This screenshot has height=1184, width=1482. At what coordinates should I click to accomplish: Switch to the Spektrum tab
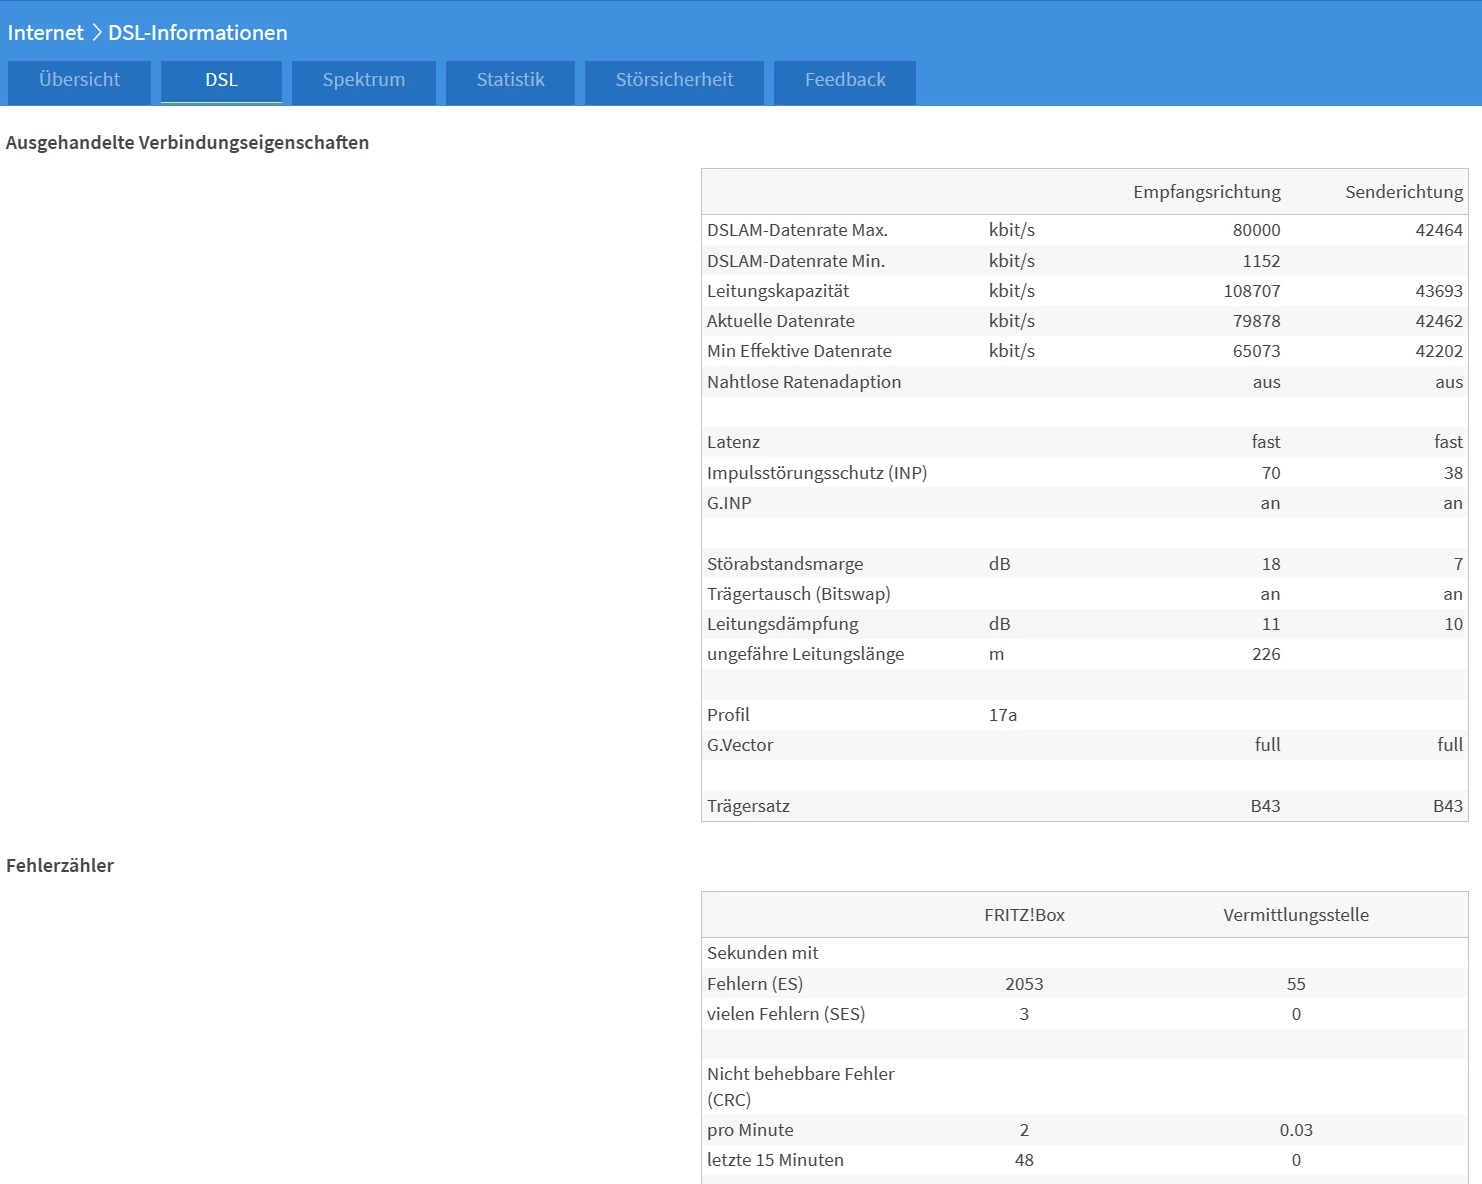pyautogui.click(x=363, y=80)
